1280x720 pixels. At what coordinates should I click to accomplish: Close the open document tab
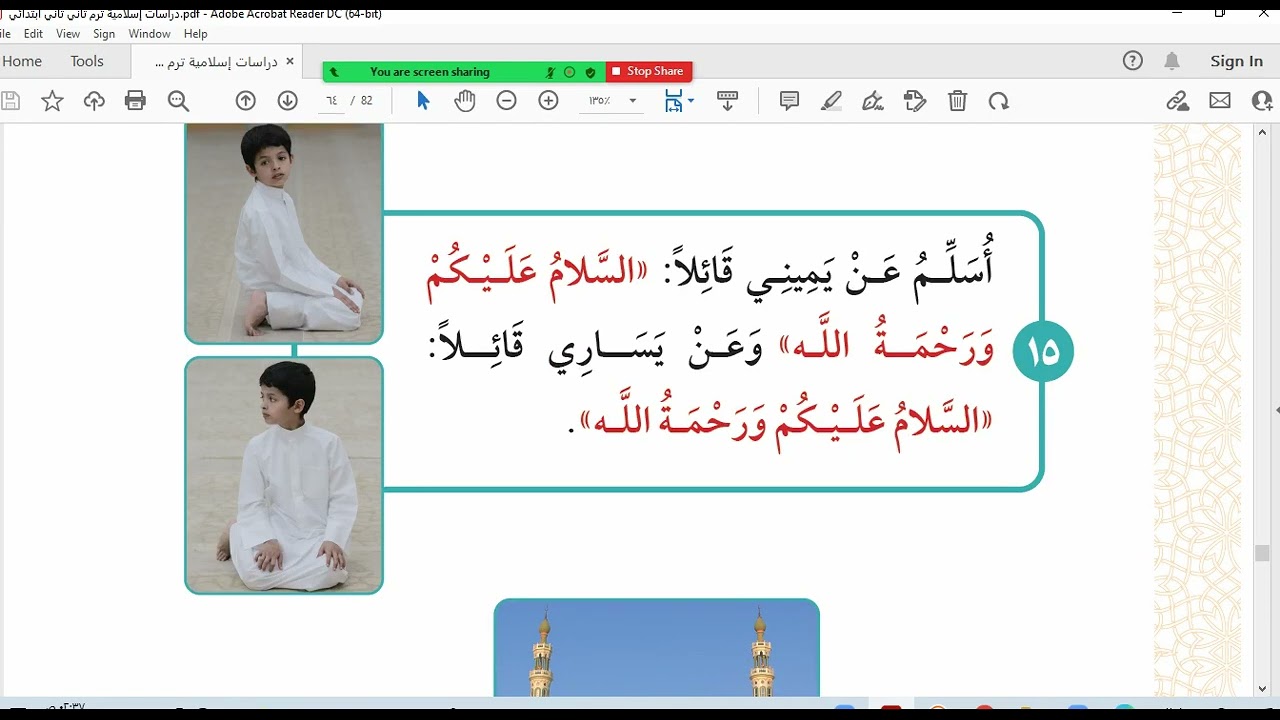tap(290, 61)
